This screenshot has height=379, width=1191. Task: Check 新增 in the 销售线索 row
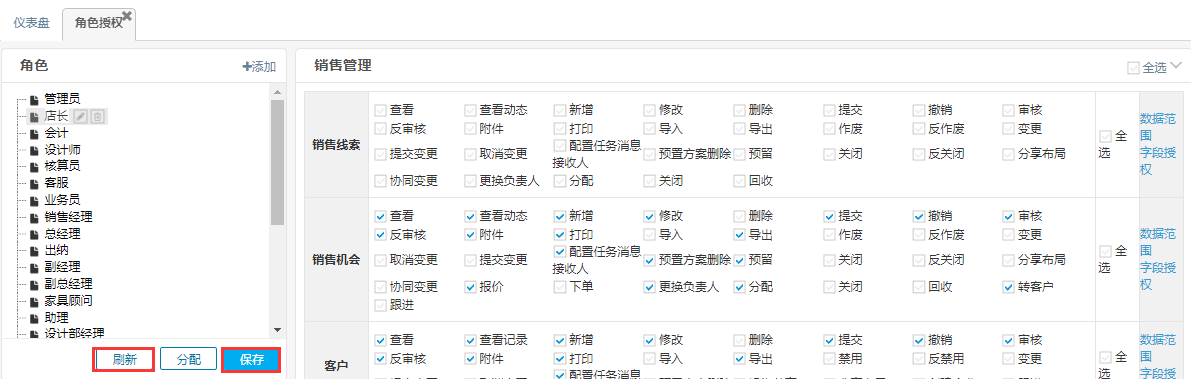point(560,111)
